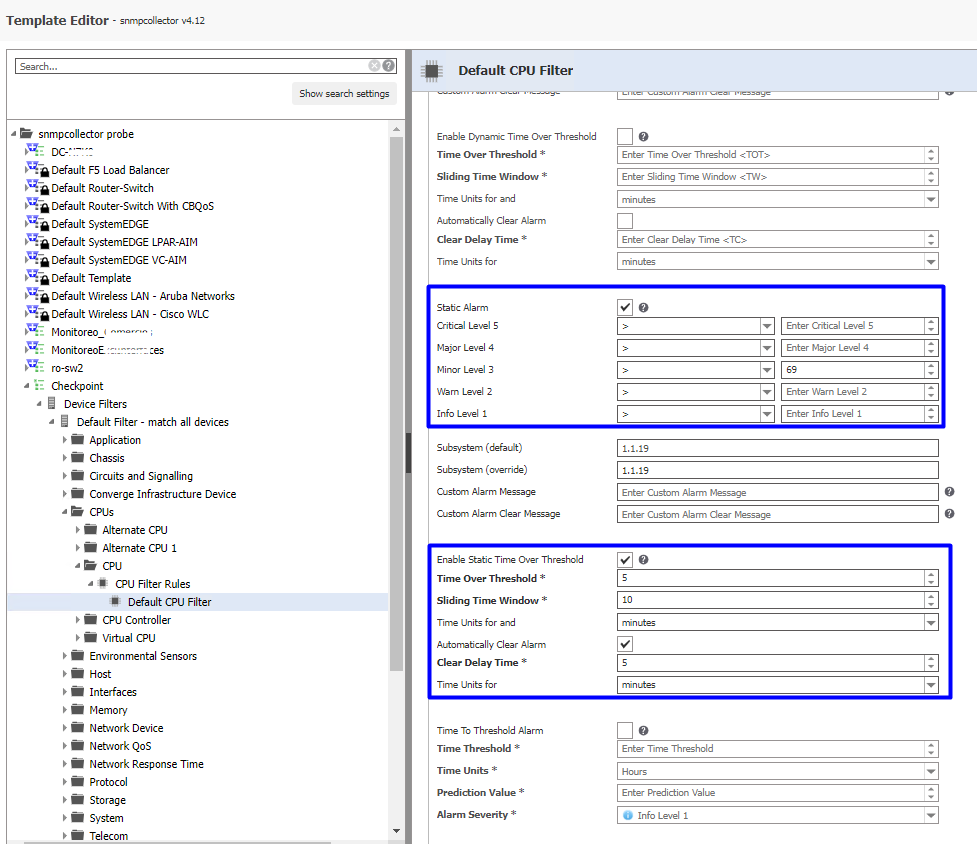
Task: Disable the Automatically Clear Alarm checkbox
Action: point(626,644)
